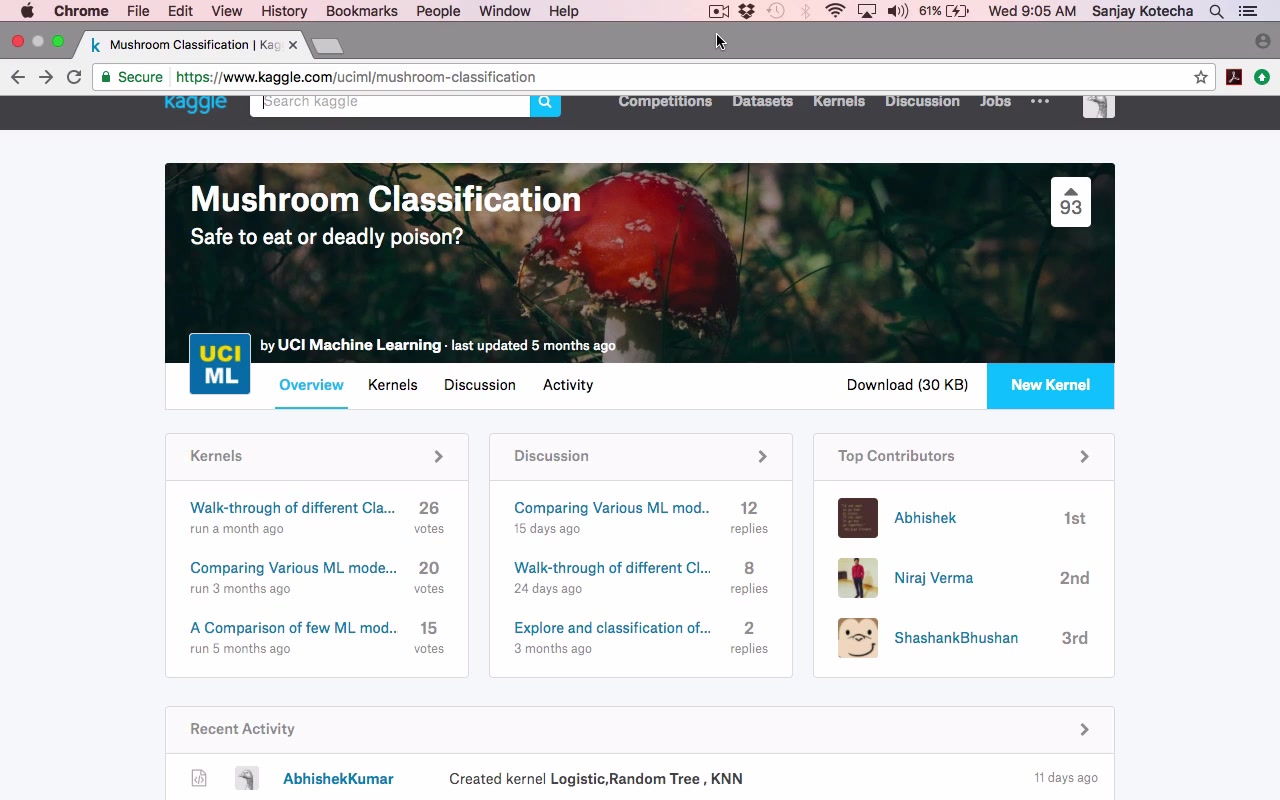Click the kernel file icon beside AbhishekKumar

(199, 778)
